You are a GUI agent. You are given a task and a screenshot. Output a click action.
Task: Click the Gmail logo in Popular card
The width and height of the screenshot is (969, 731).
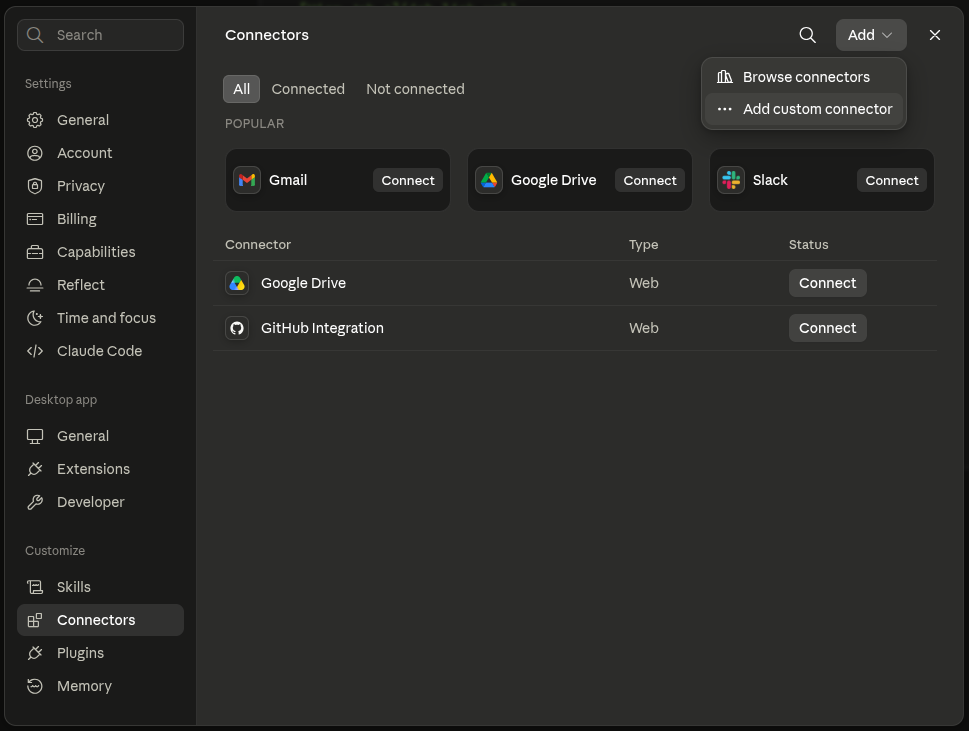point(247,180)
